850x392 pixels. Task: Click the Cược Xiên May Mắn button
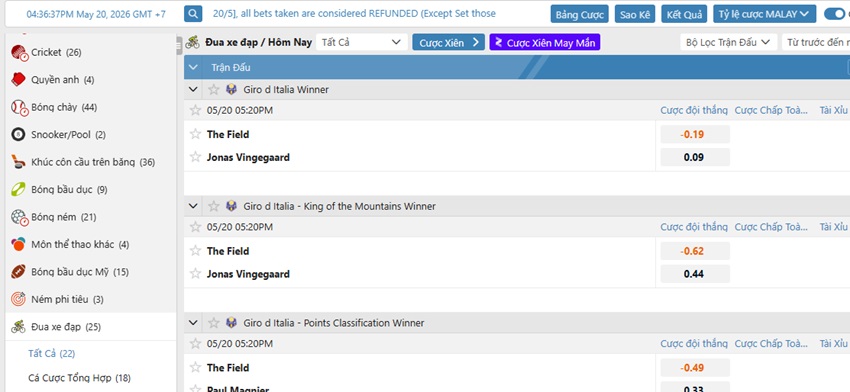tap(545, 42)
